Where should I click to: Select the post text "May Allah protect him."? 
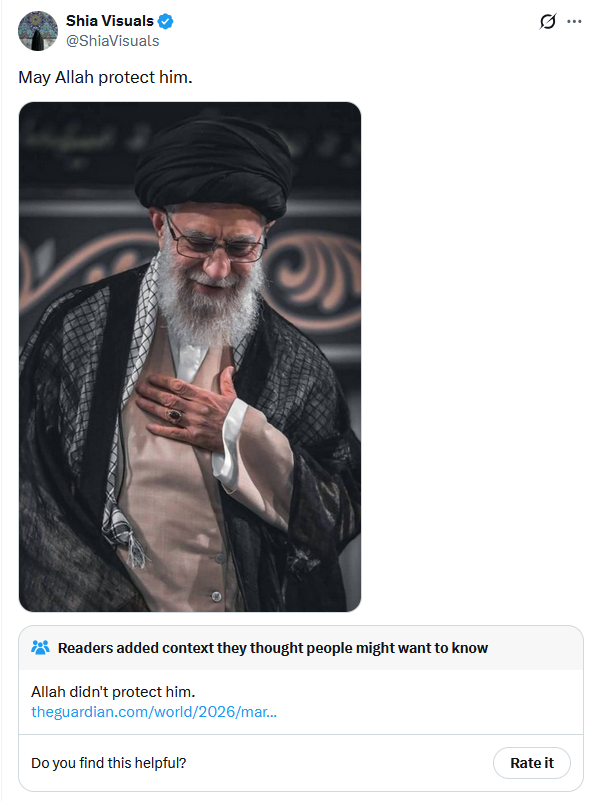pyautogui.click(x=105, y=77)
